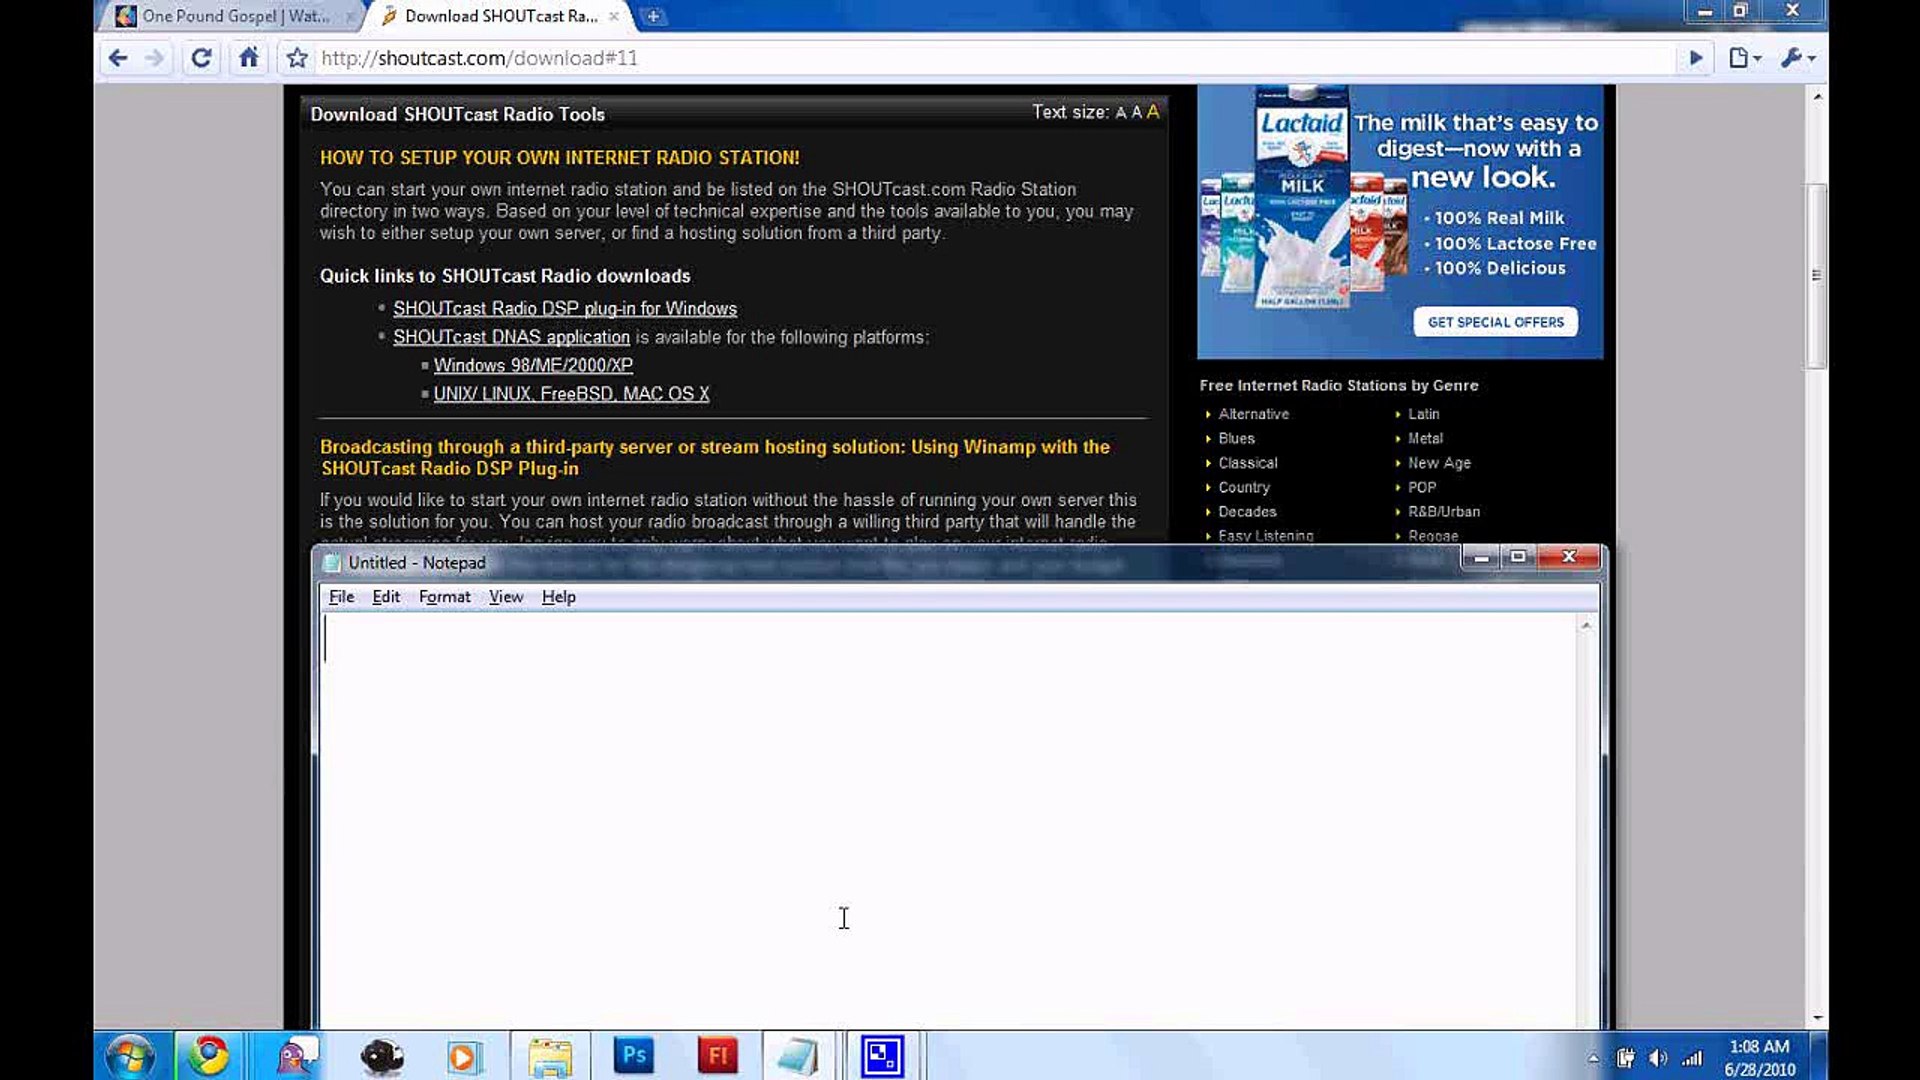
Task: Click the browser reload icon
Action: pos(201,58)
